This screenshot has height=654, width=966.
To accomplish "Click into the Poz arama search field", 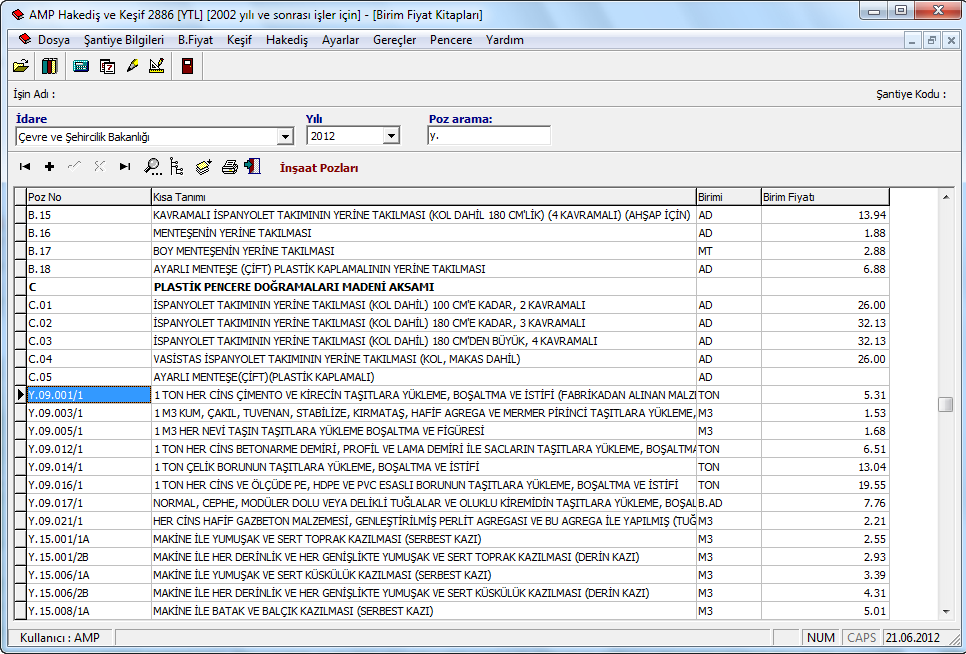I will click(x=488, y=136).
